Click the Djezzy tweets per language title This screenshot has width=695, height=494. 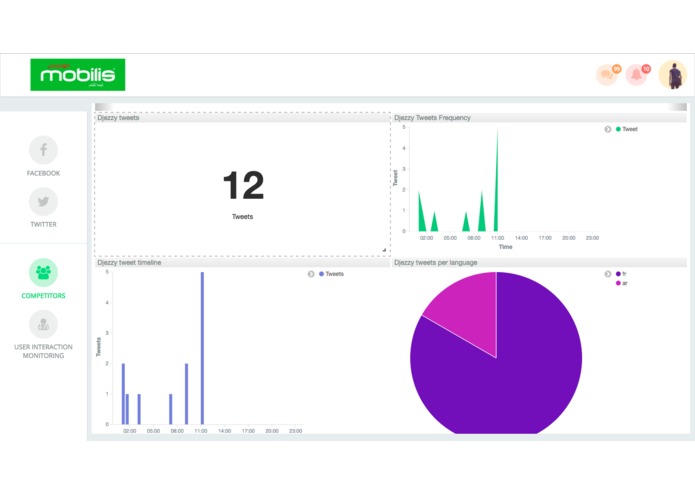[435, 263]
